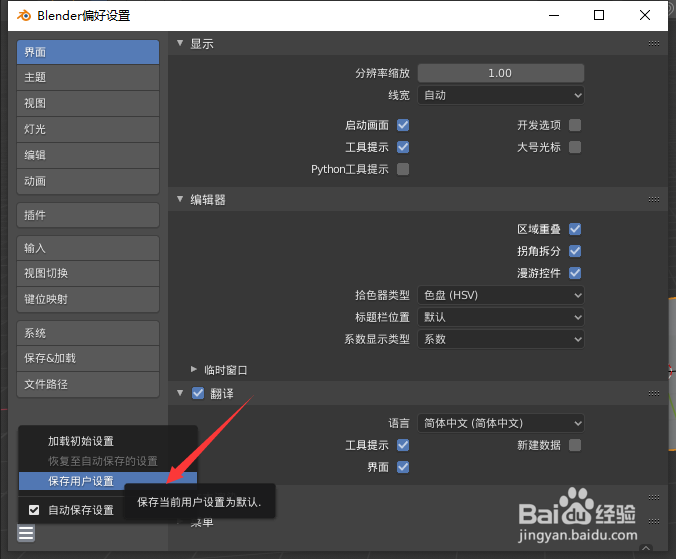Toggle the 界面 translation checkbox
The width and height of the screenshot is (676, 559).
coord(403,467)
